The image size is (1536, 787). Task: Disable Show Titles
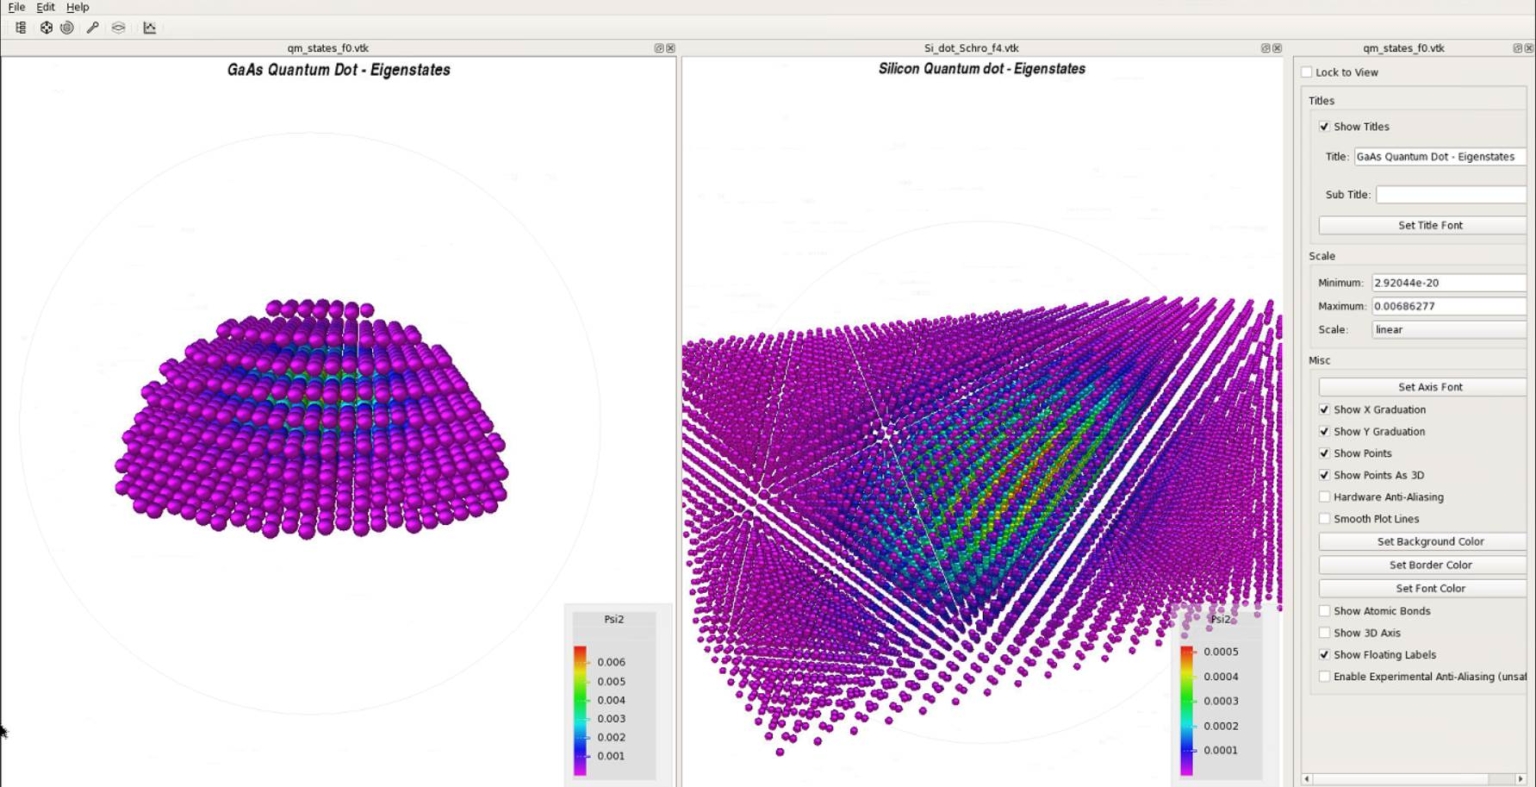click(x=1325, y=126)
